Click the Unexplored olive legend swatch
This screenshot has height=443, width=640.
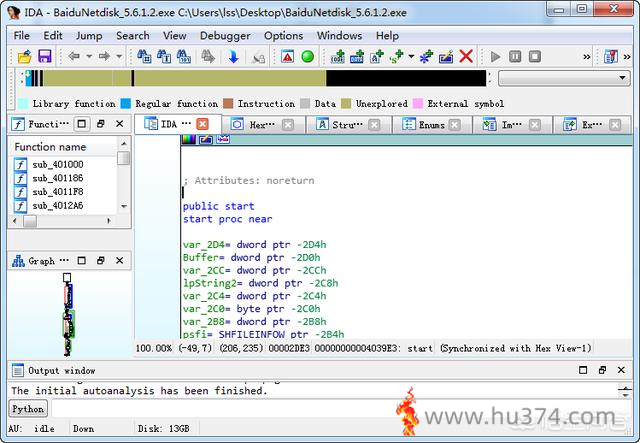point(346,104)
